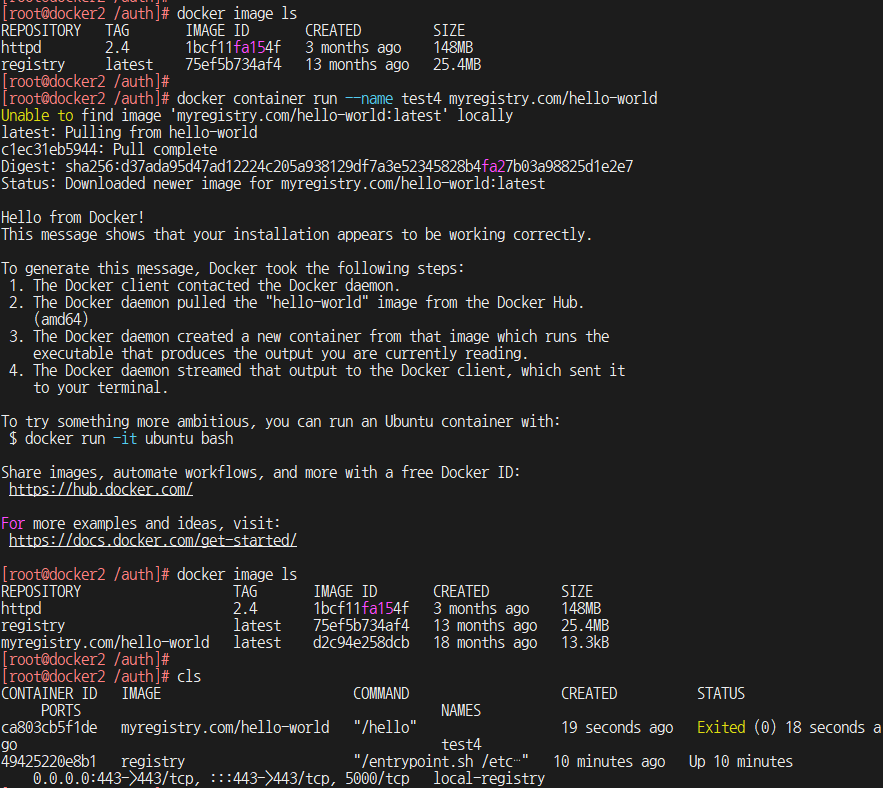The image size is (883, 788).
Task: Click the 'Unable to' yellow warning text
Action: click(x=37, y=115)
